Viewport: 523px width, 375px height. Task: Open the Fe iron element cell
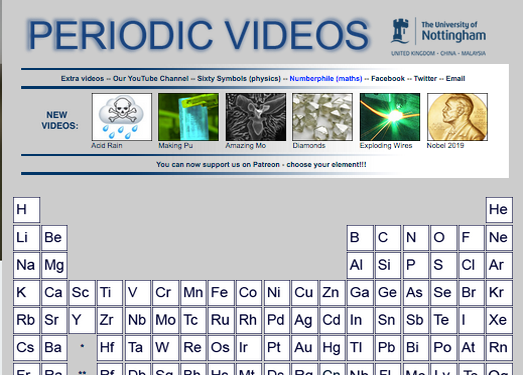pos(221,293)
